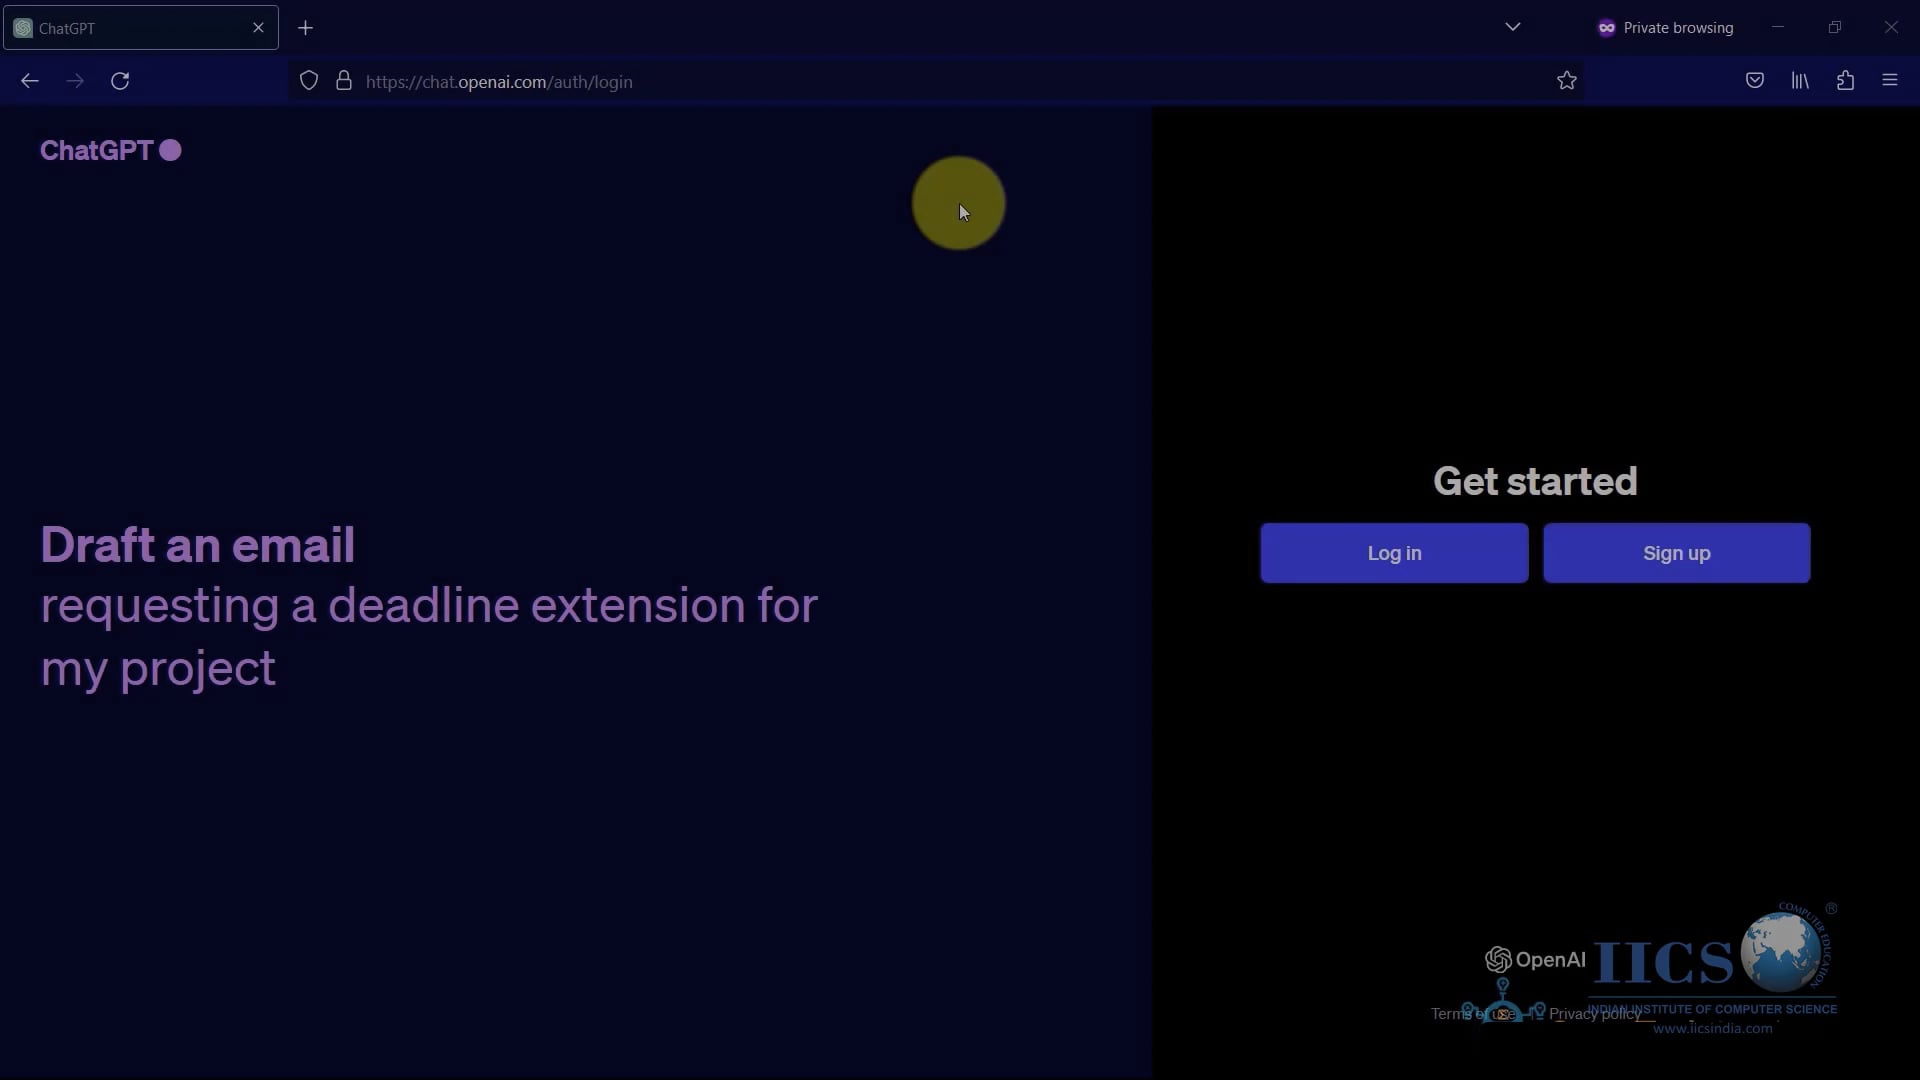This screenshot has height=1080, width=1920.
Task: Click the Private browsing indicator
Action: pyautogui.click(x=1666, y=28)
